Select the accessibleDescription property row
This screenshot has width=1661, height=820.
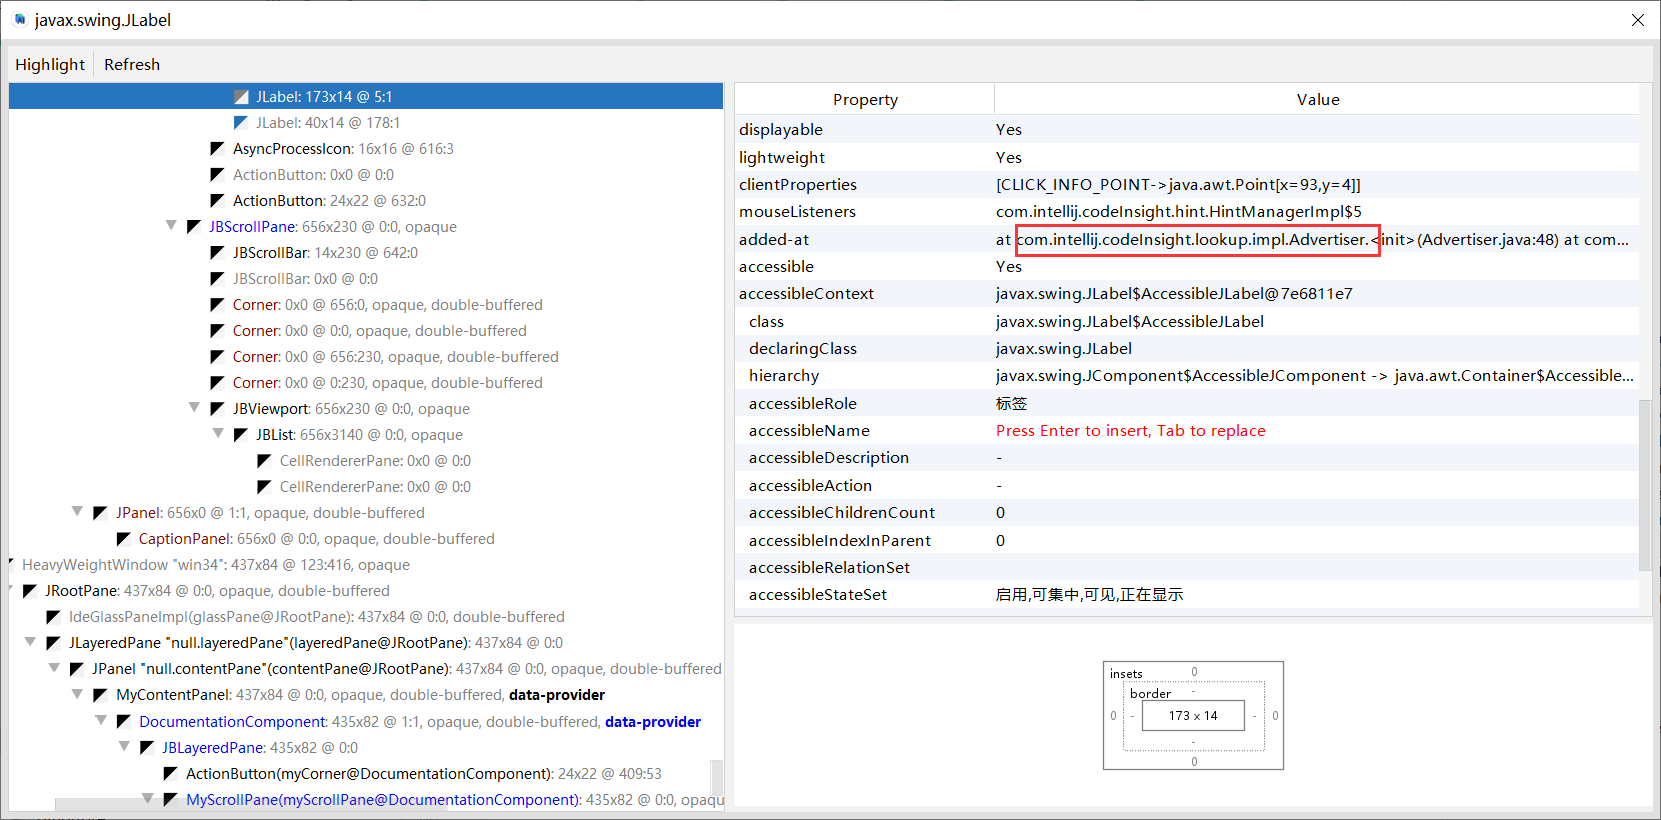pos(1187,457)
